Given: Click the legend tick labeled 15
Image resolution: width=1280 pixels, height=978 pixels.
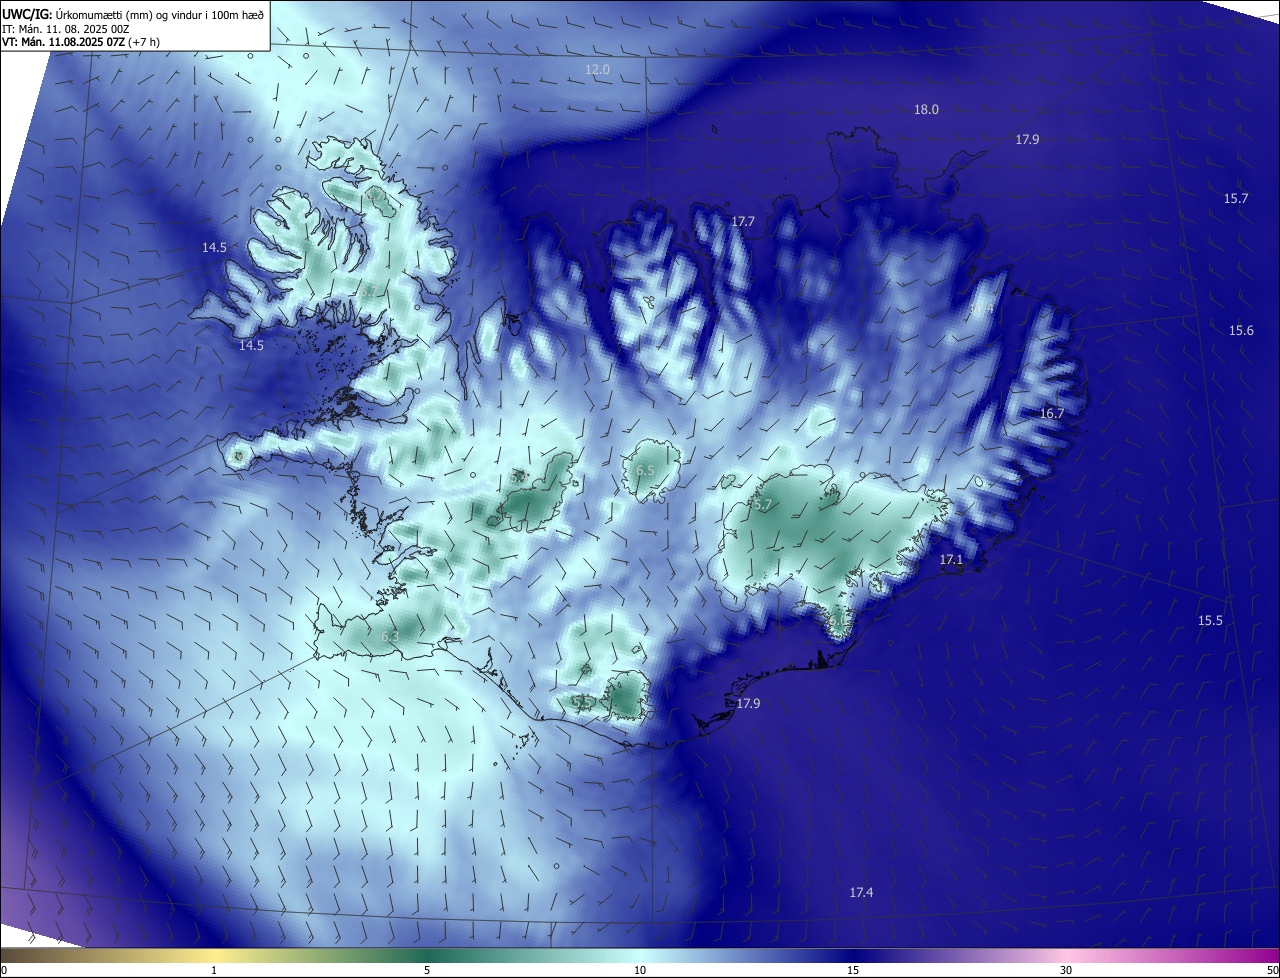Looking at the screenshot, I should (853, 970).
